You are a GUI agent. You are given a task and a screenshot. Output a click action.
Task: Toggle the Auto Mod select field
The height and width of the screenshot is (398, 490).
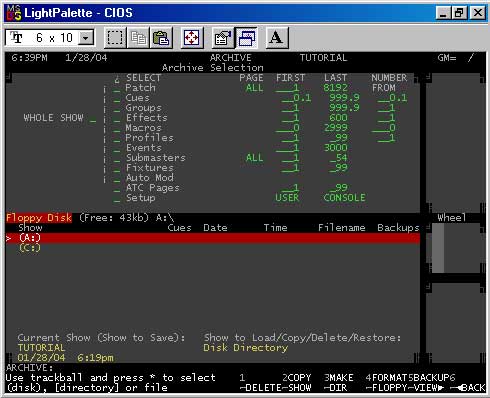pyautogui.click(x=116, y=179)
